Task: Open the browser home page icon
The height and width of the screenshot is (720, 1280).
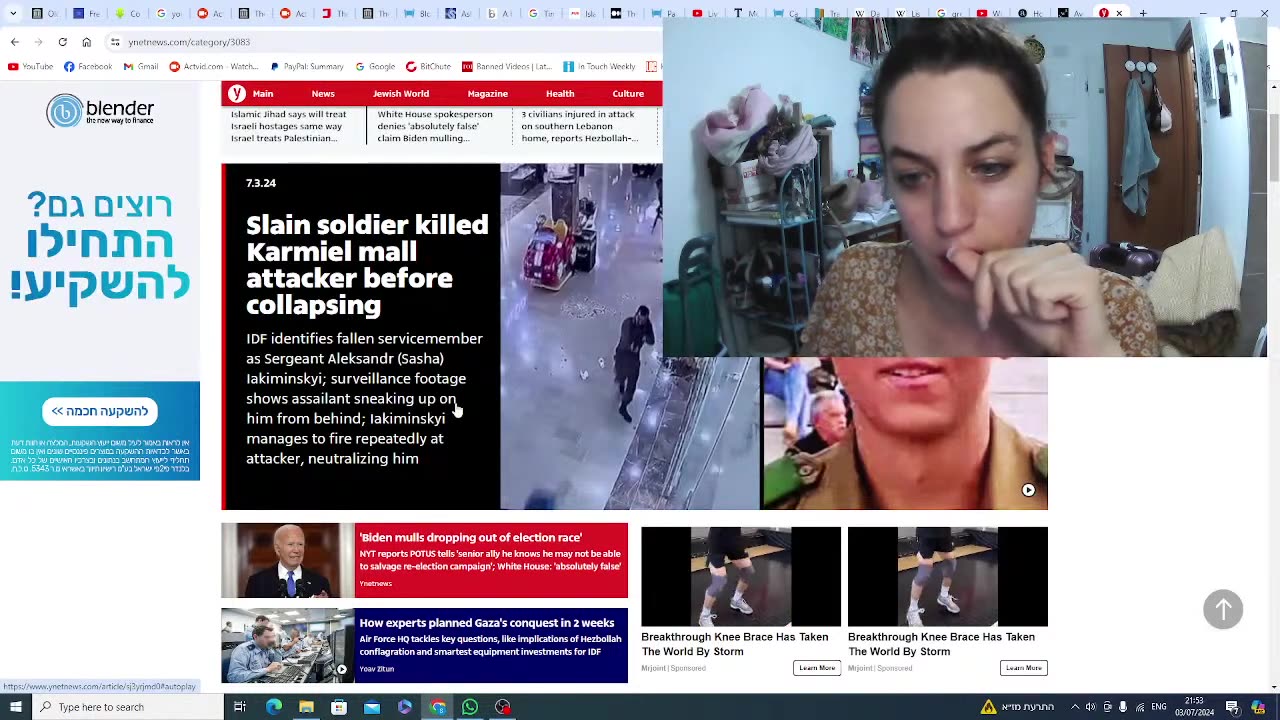Action: tap(86, 42)
